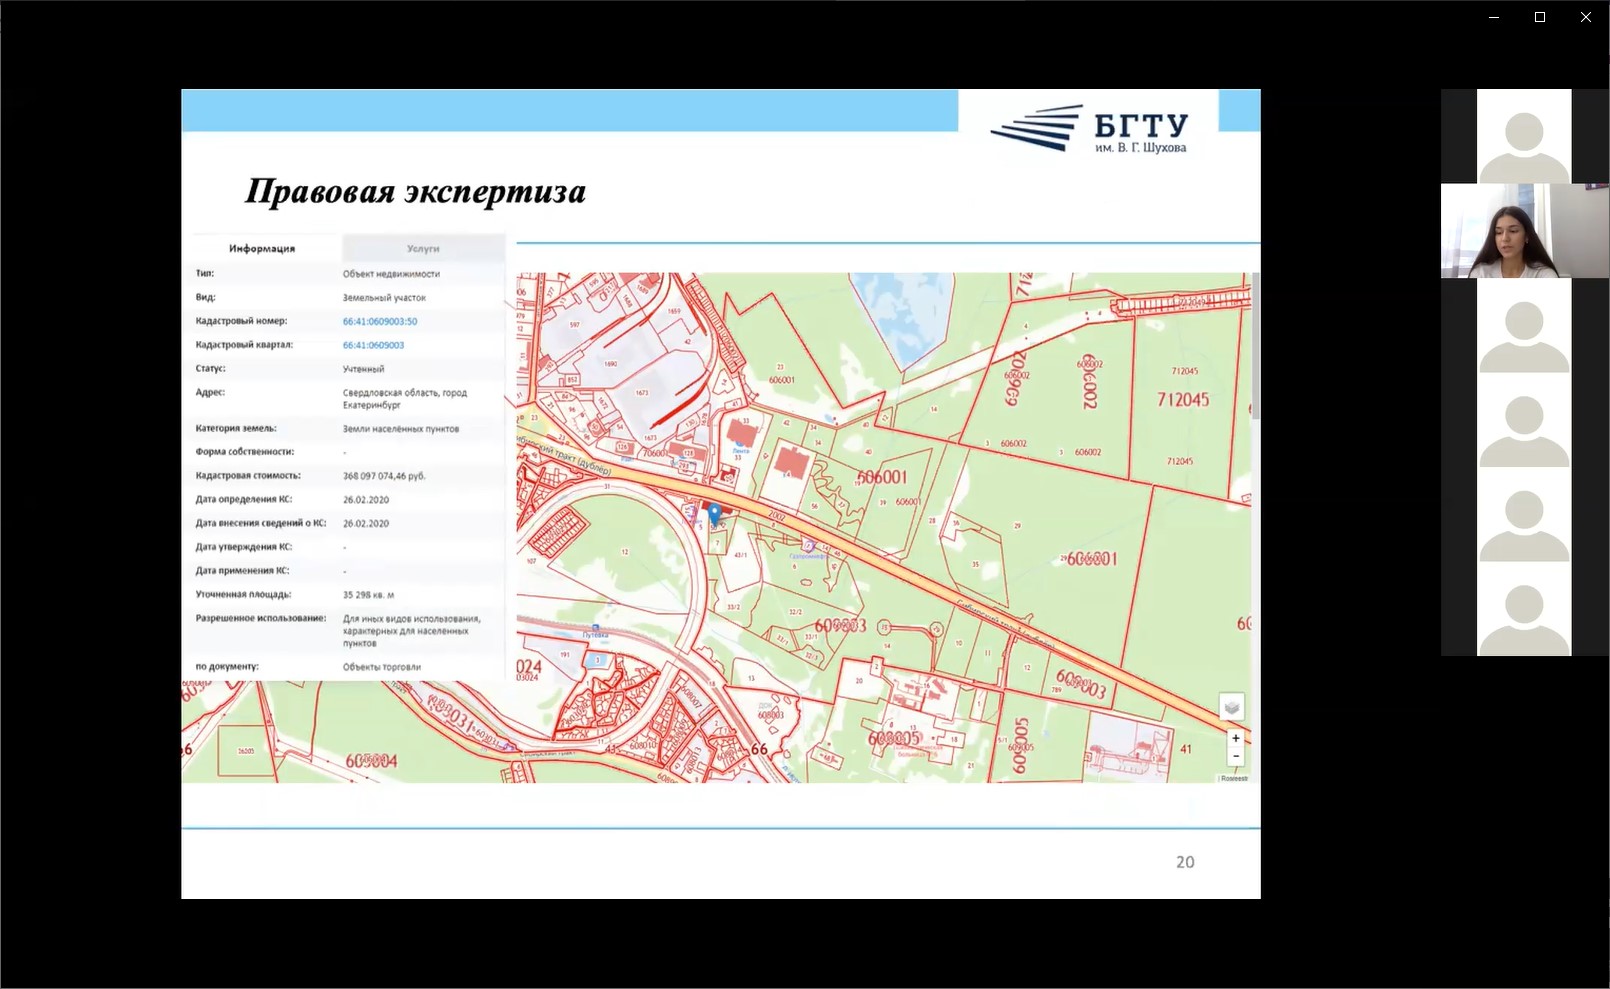
Task: Click the map's vertical scrollbar
Action: [1256, 345]
